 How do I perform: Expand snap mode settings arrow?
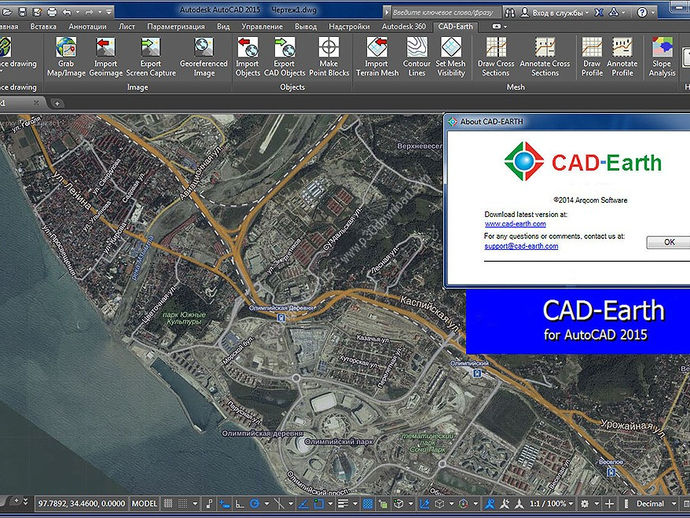[x=195, y=503]
